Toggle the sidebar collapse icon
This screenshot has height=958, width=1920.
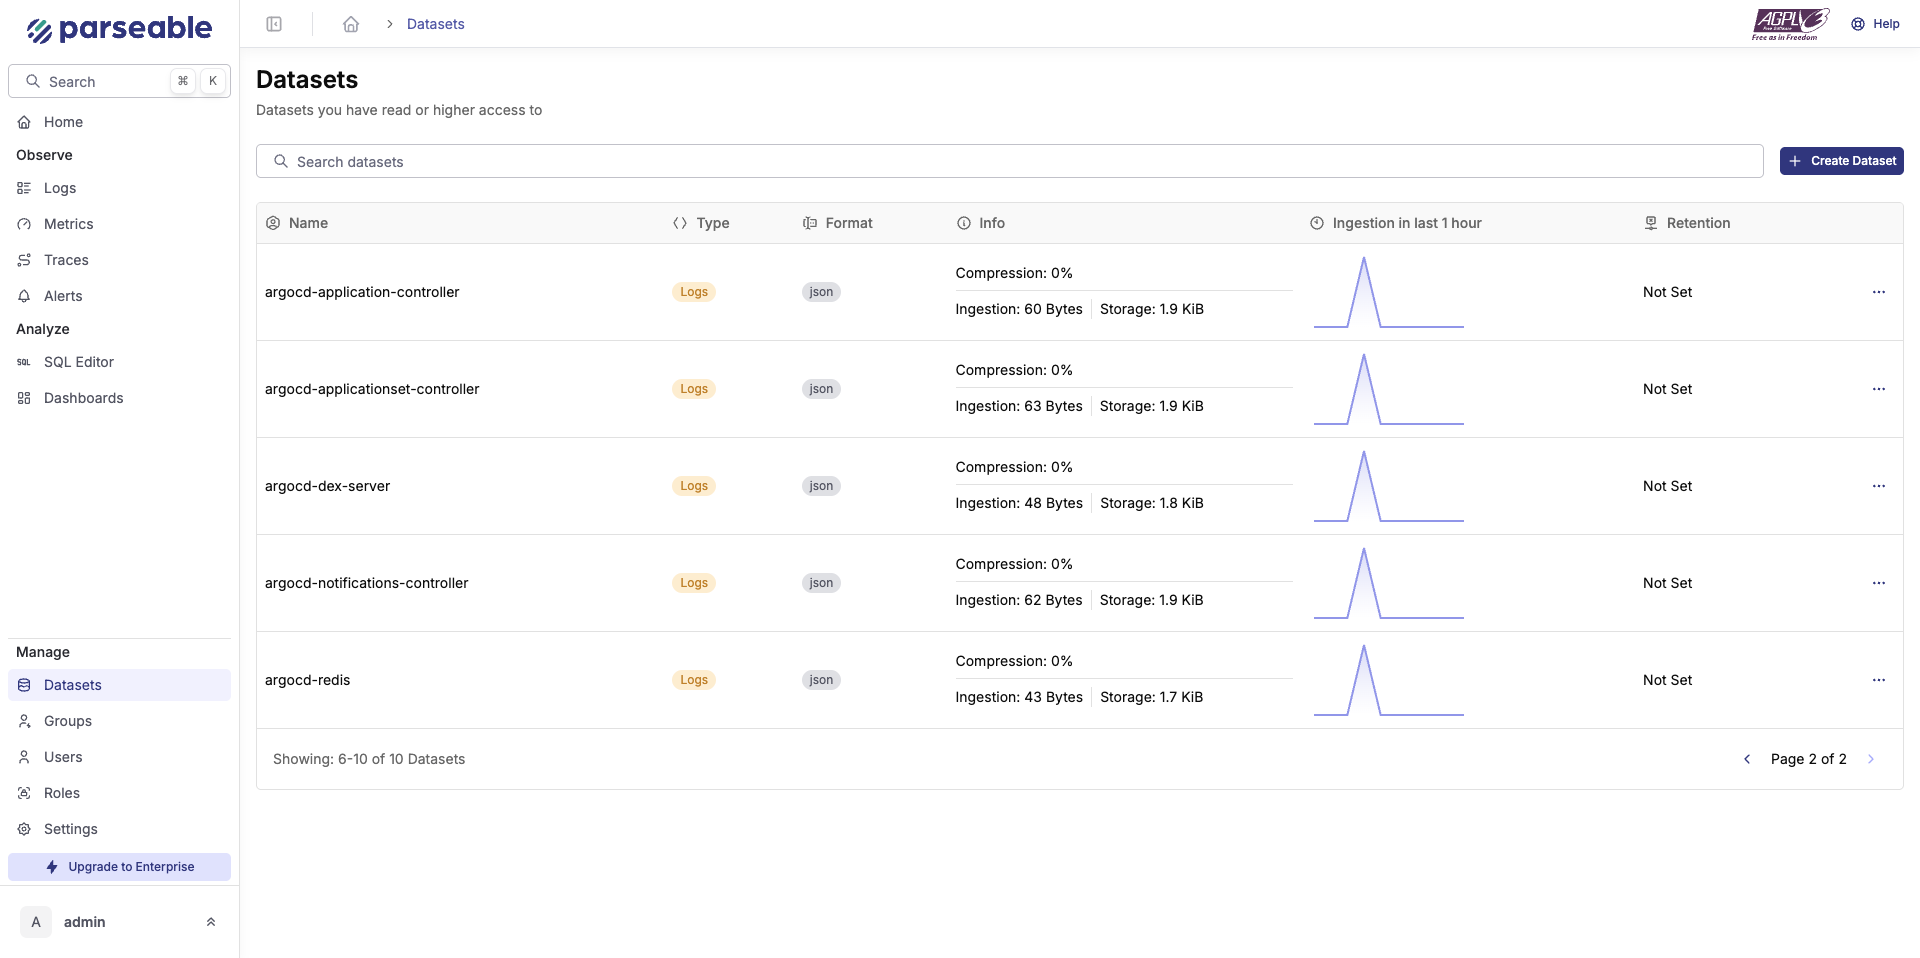274,24
